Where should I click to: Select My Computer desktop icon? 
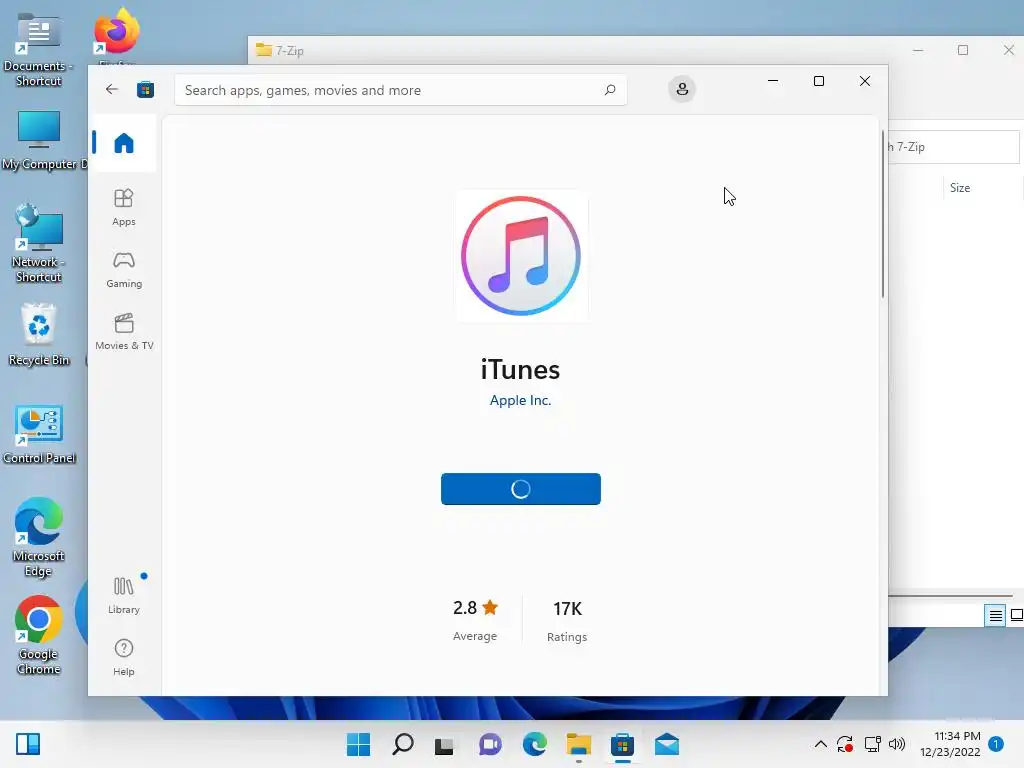pos(40,140)
